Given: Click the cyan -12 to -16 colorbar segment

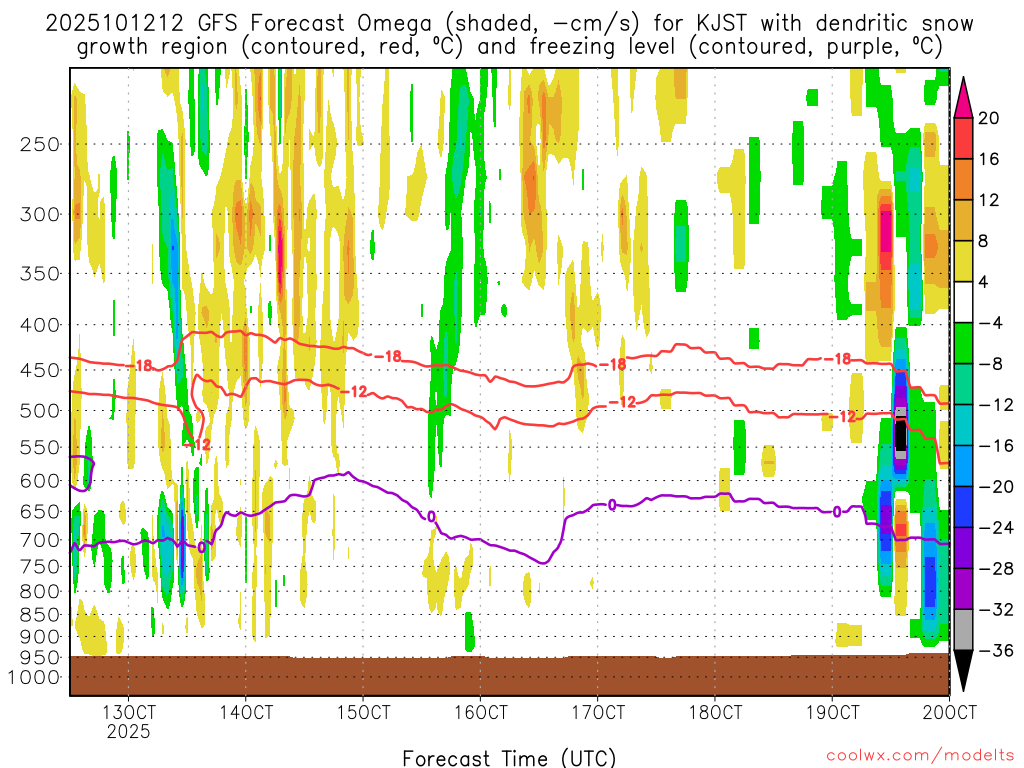Looking at the screenshot, I should pos(963,425).
